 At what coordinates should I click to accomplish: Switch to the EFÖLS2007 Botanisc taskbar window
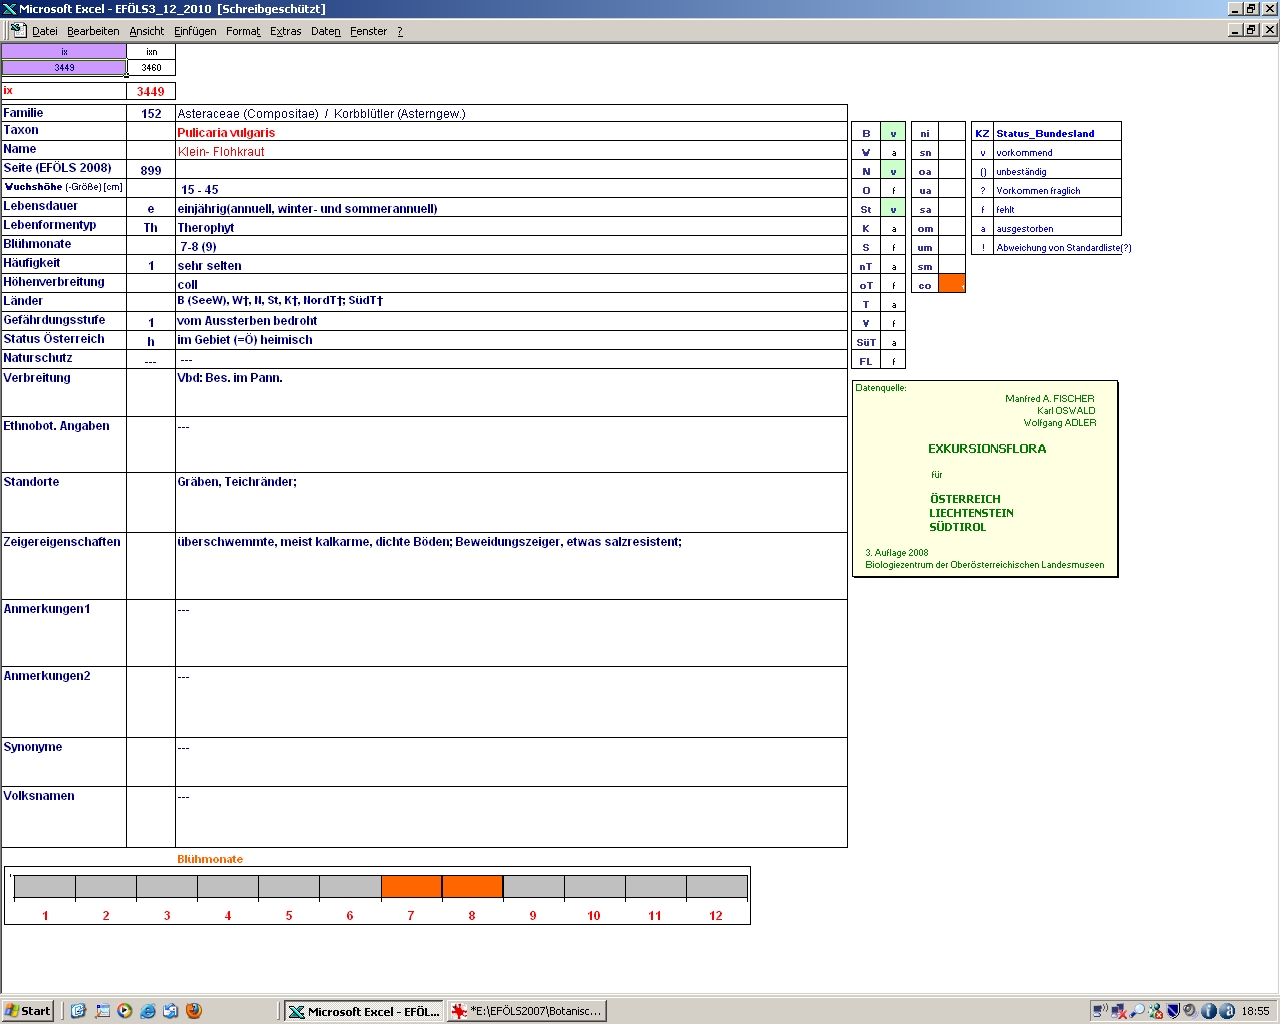pyautogui.click(x=527, y=1011)
